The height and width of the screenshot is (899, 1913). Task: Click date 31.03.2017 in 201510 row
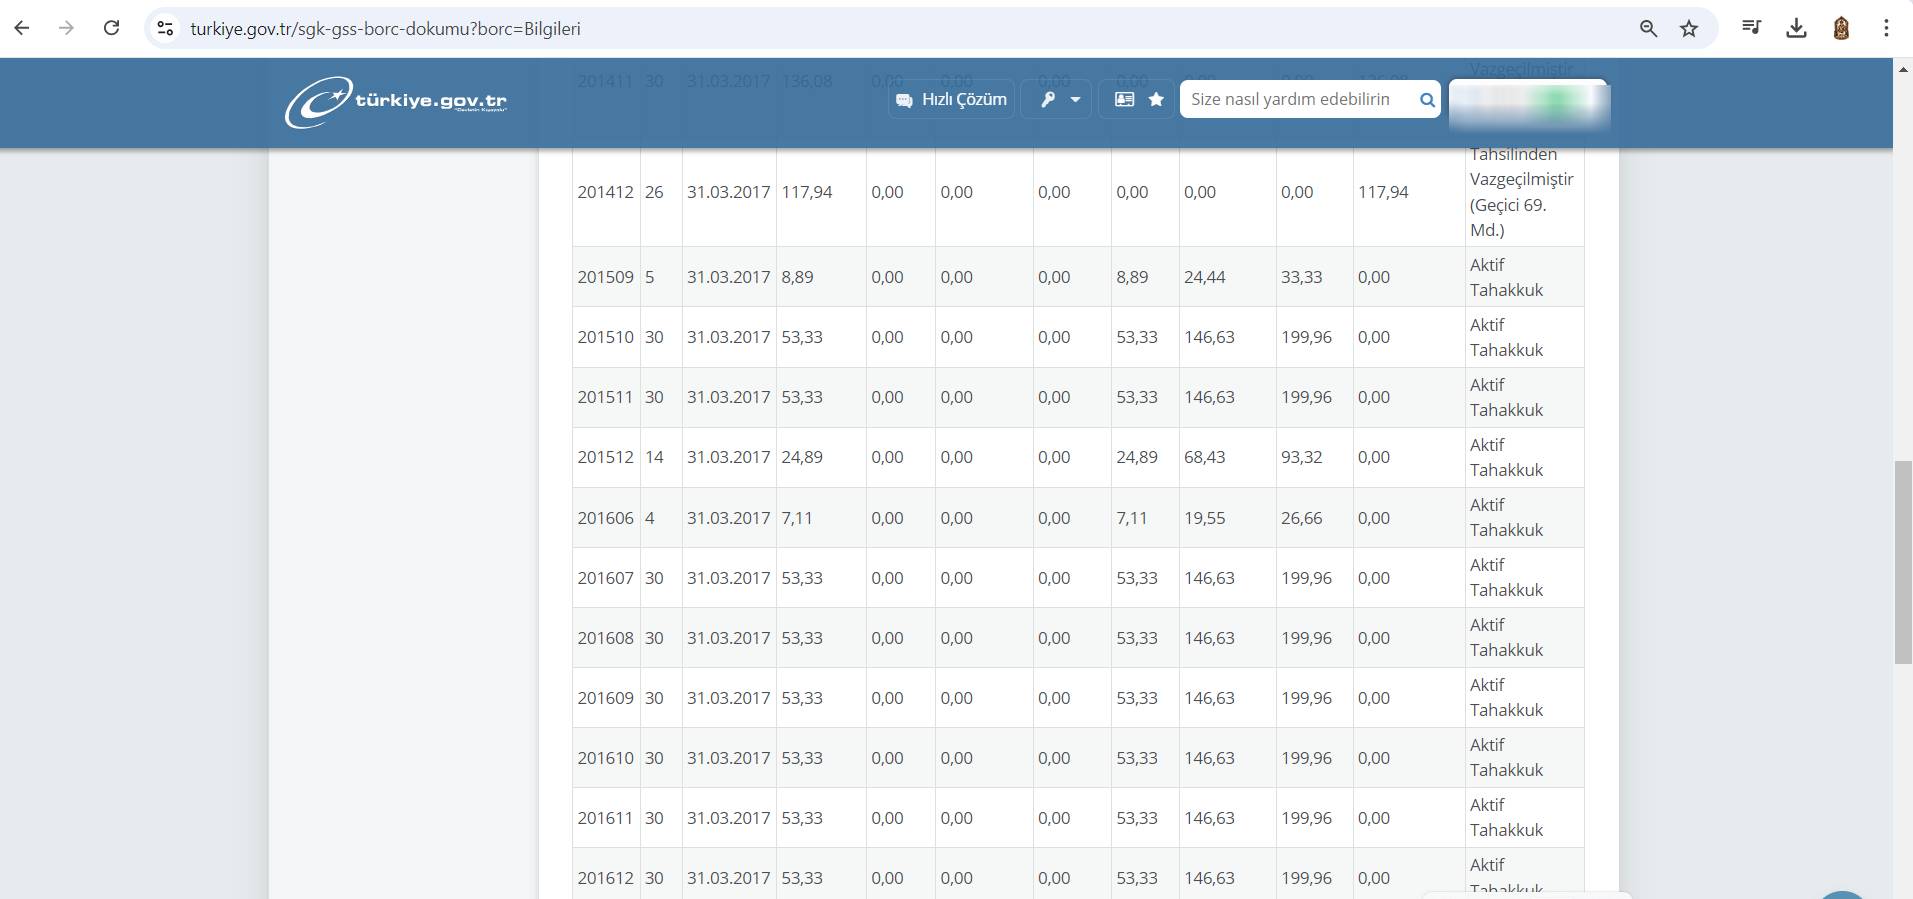[728, 337]
